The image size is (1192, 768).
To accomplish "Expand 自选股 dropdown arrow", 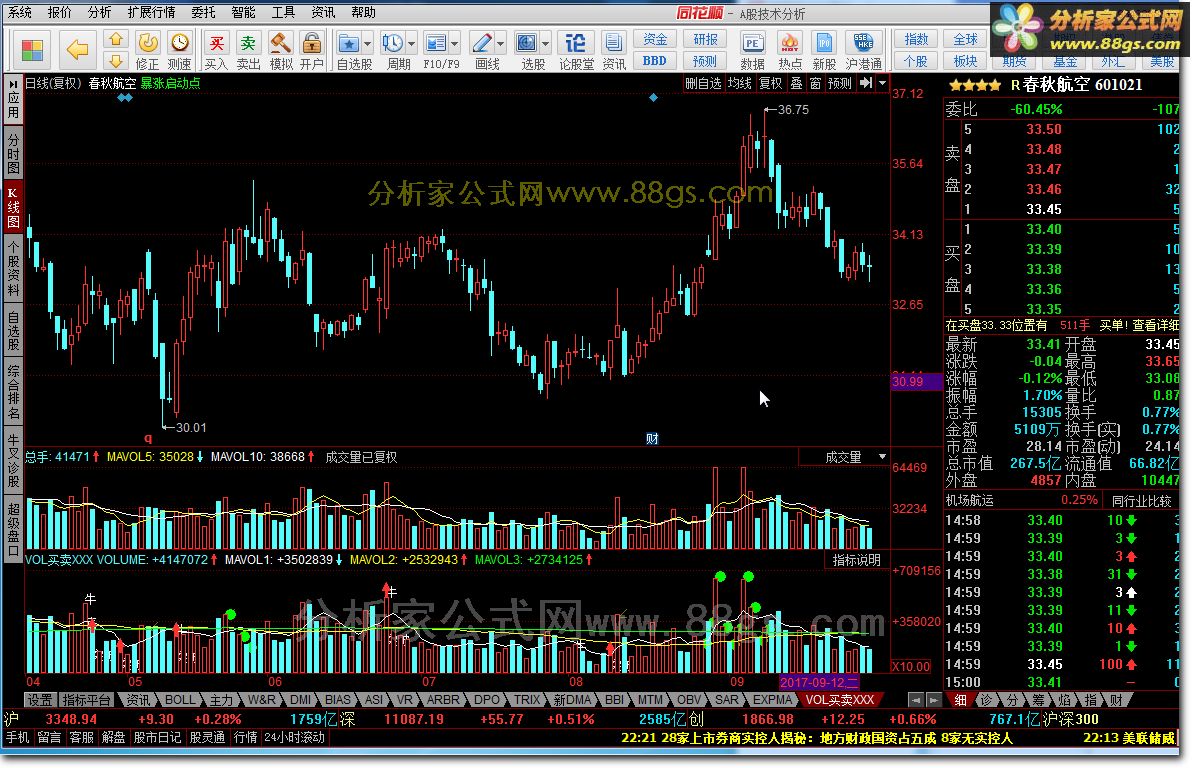I will 368,43.
